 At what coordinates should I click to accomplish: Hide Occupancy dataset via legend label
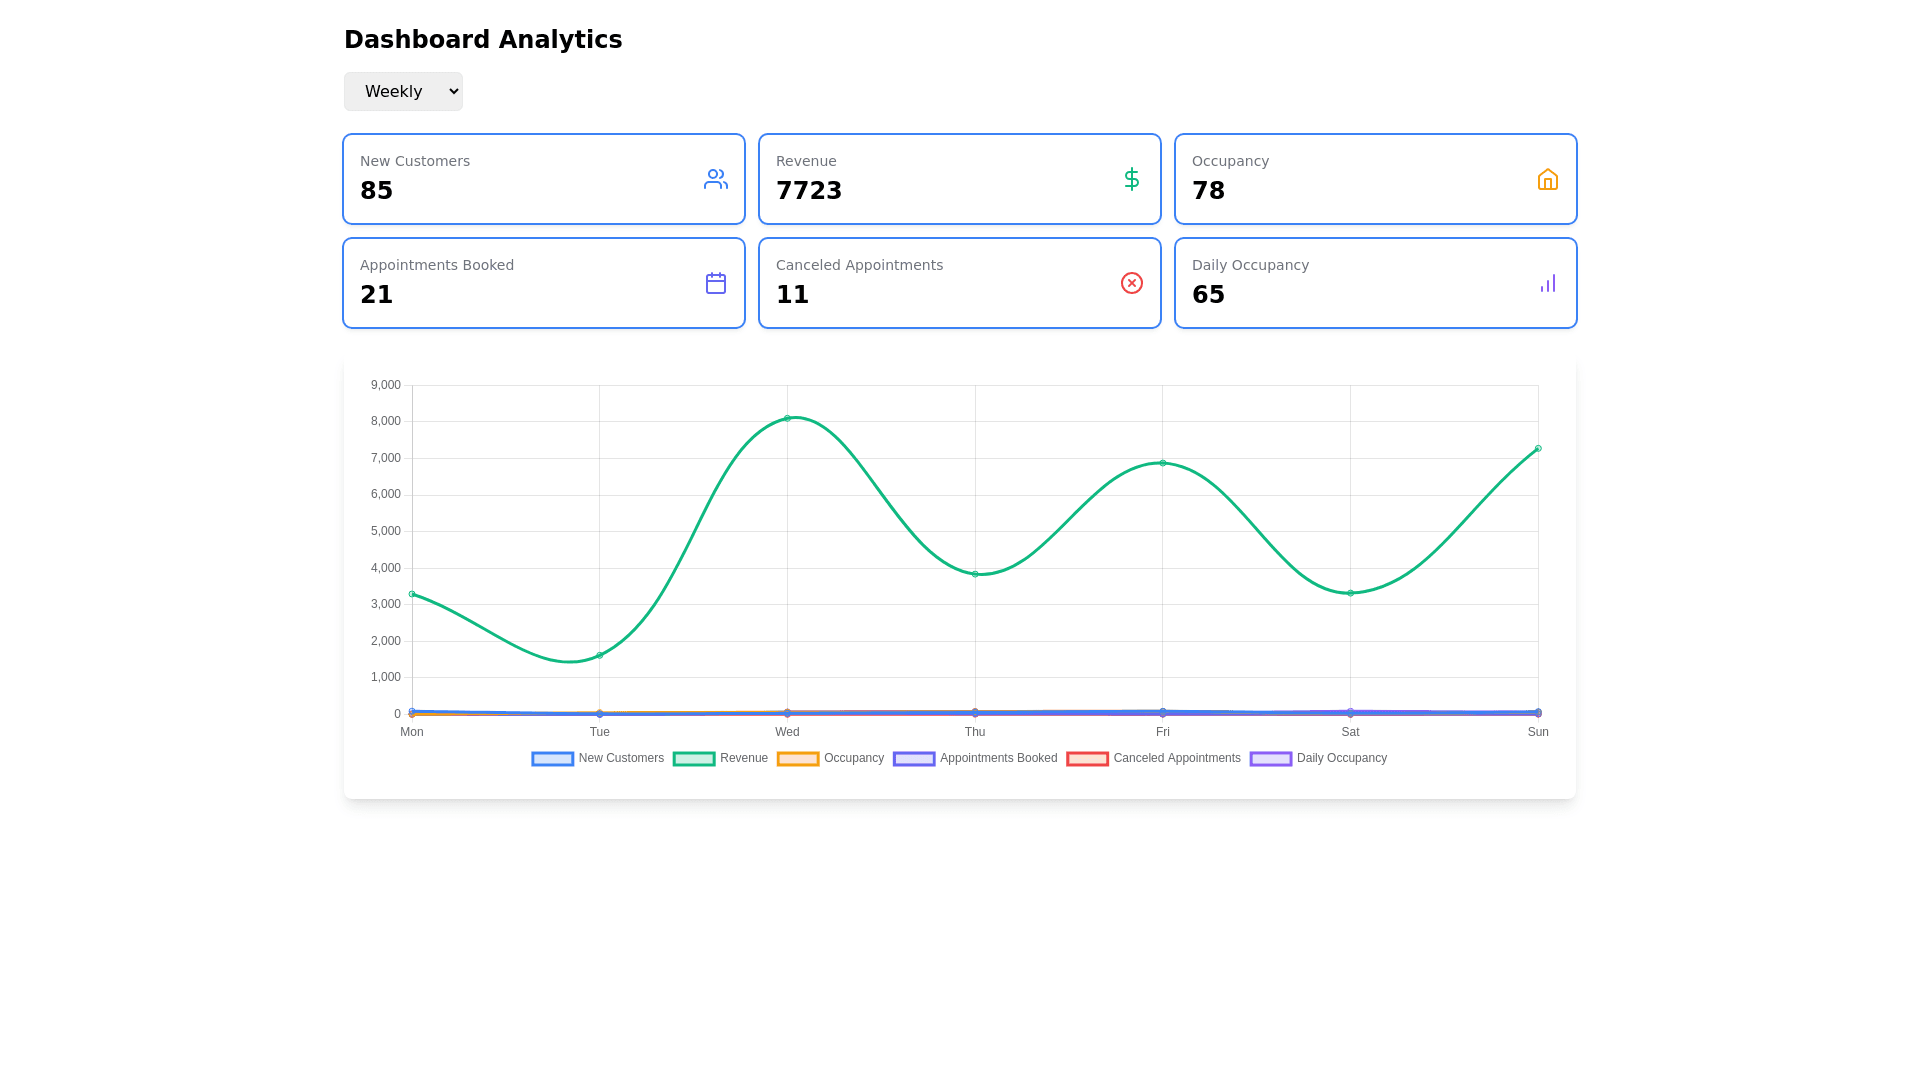coord(853,758)
